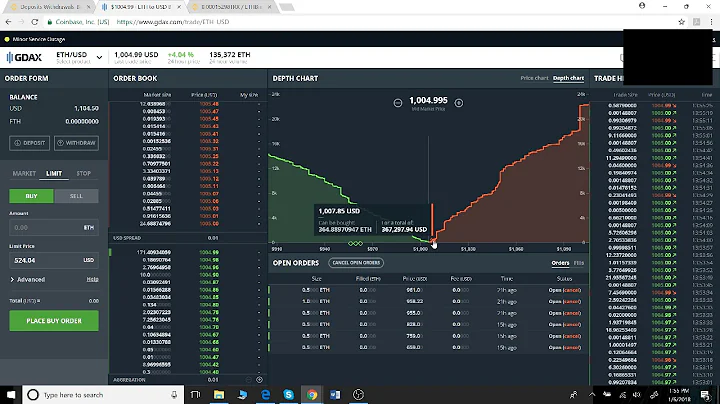The height and width of the screenshot is (404, 720).
Task: Open the Minor Service Outage notice
Action: 35,39
